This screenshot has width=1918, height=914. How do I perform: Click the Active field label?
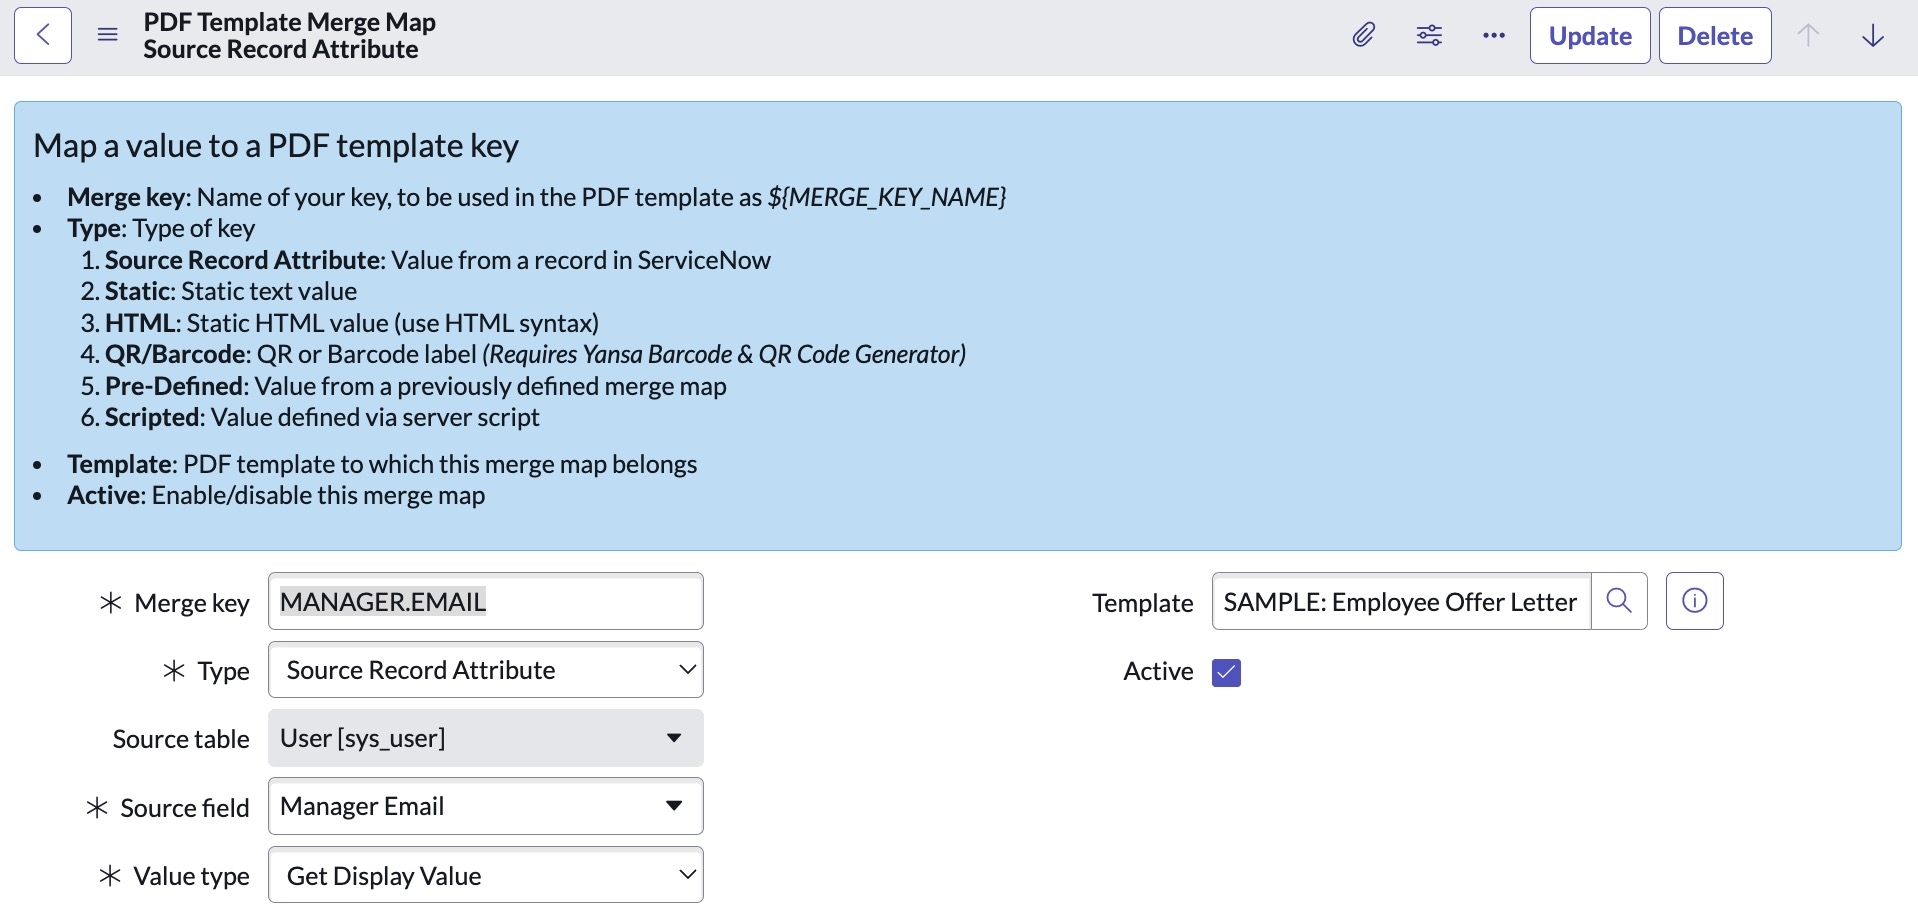[x=1158, y=672]
